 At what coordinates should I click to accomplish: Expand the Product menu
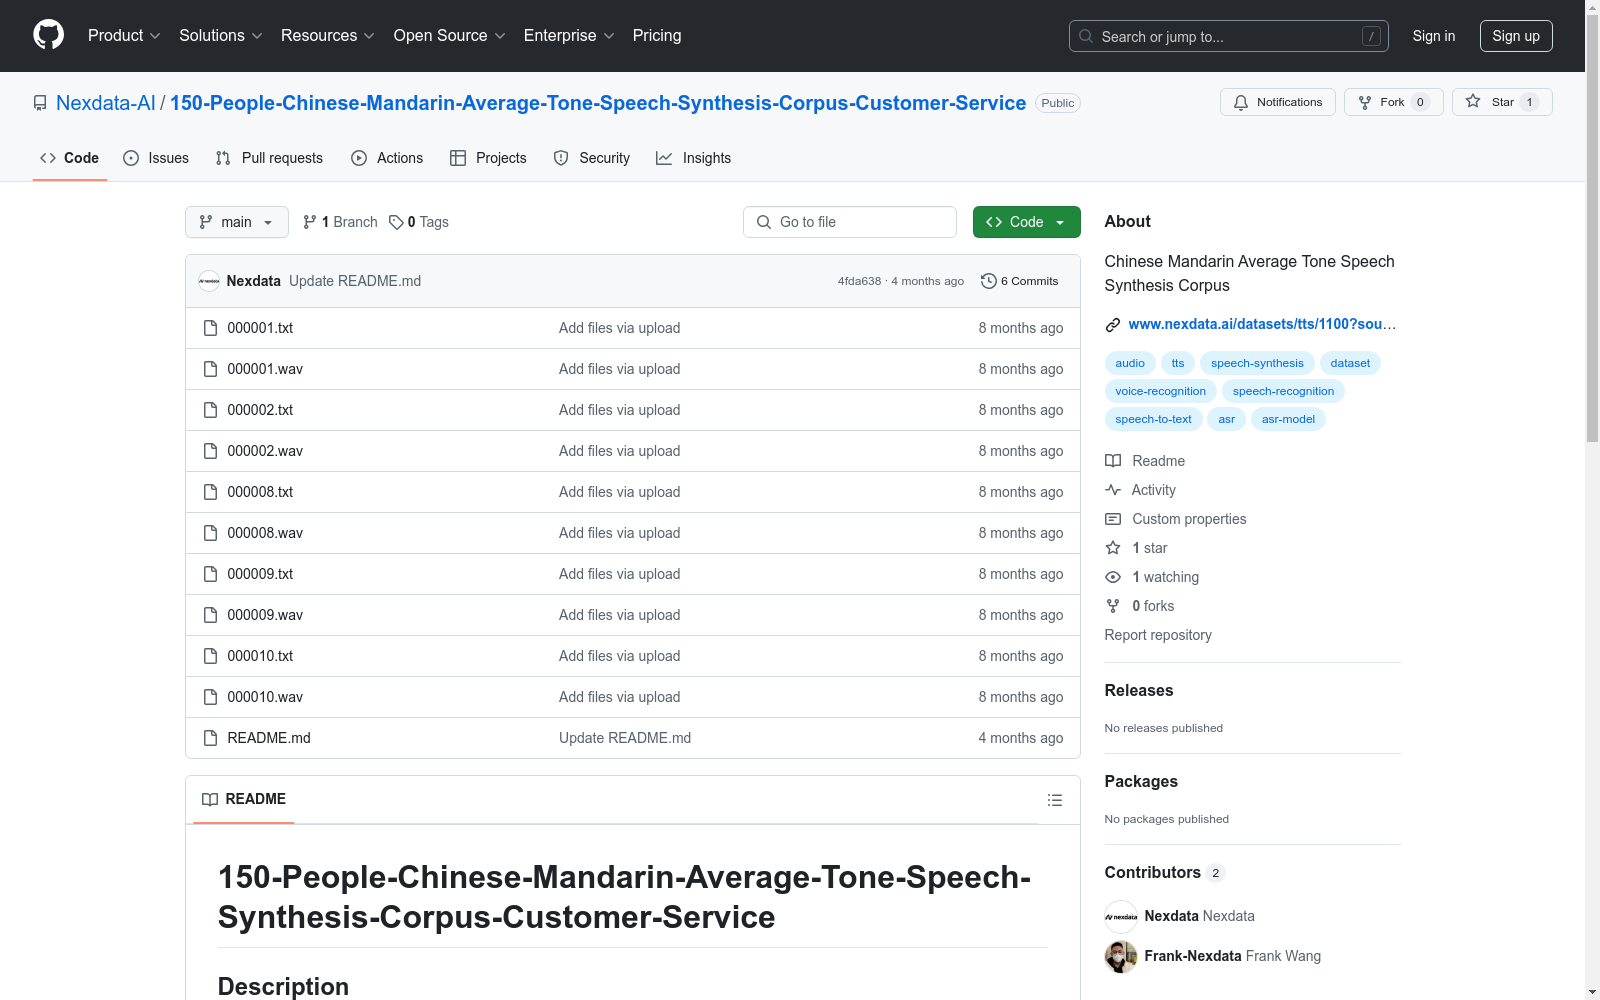pyautogui.click(x=124, y=36)
